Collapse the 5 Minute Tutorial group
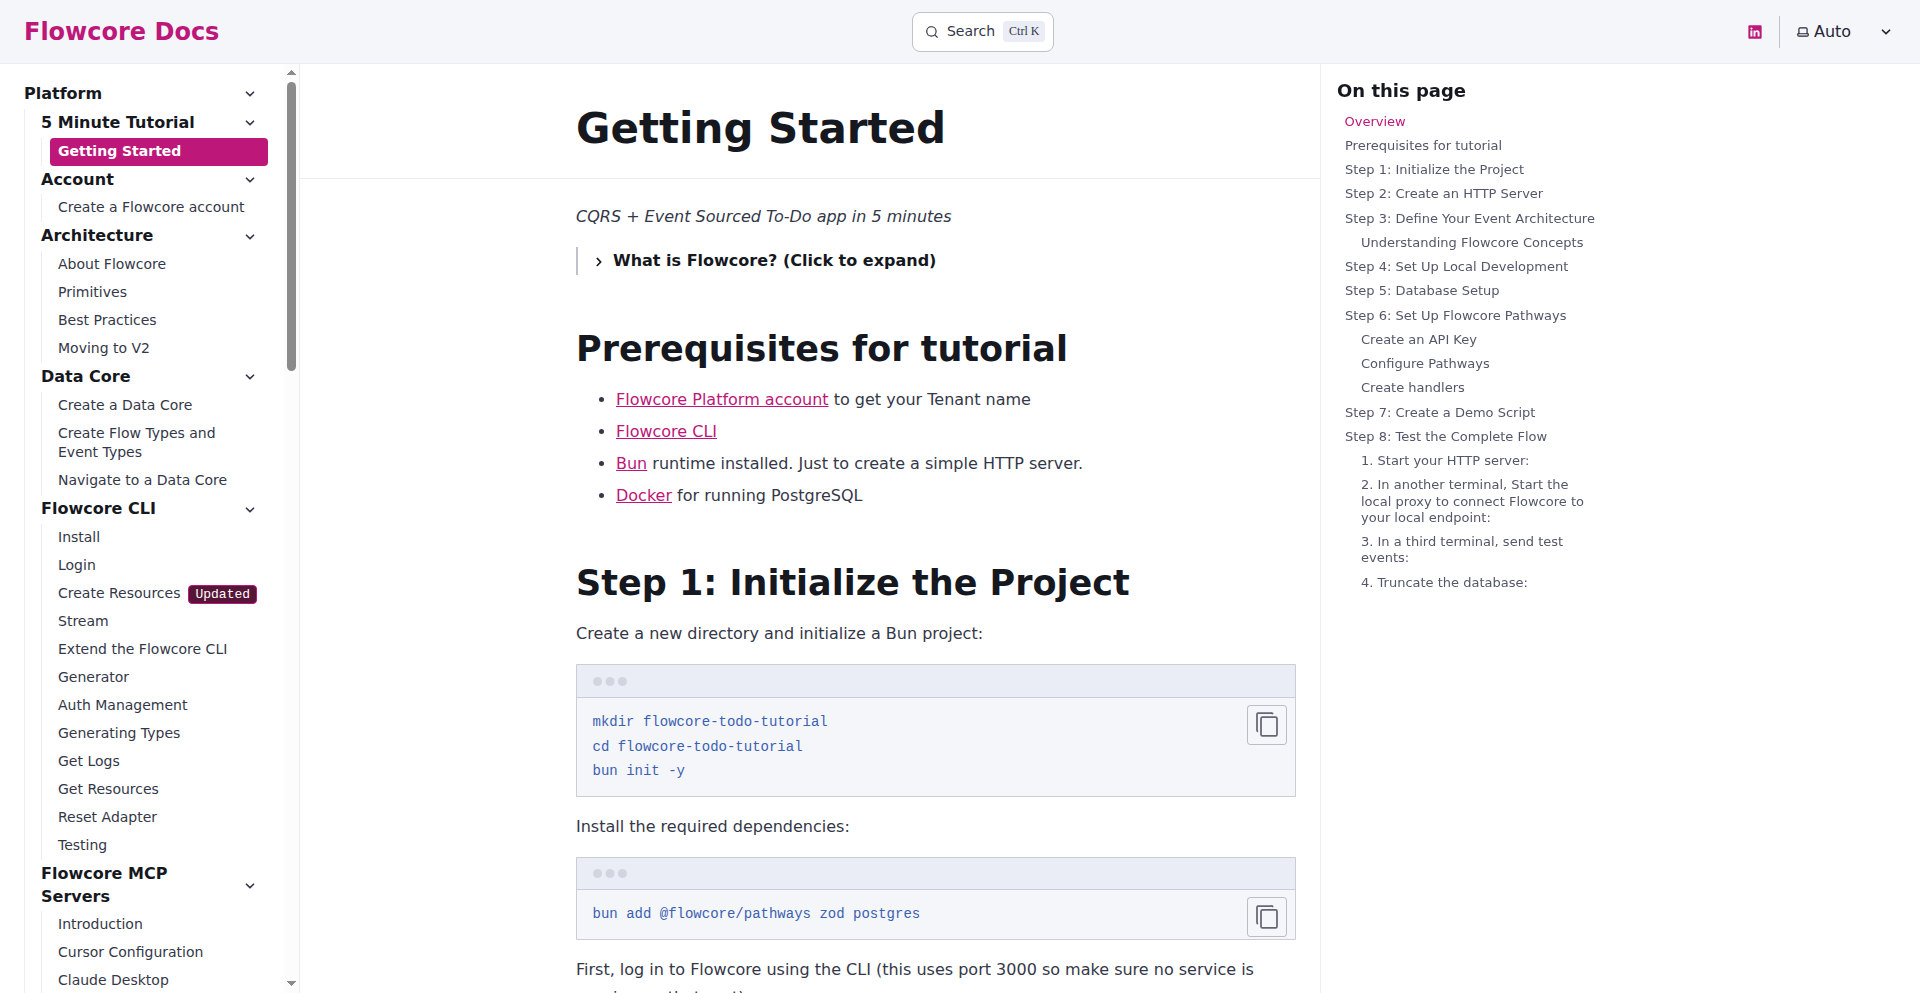Image resolution: width=1920 pixels, height=993 pixels. tap(250, 123)
